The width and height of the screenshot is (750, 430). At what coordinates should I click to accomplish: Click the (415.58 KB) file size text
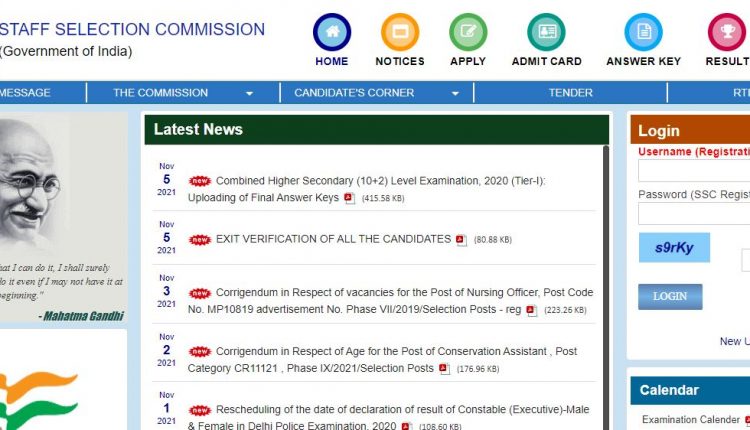click(x=383, y=198)
